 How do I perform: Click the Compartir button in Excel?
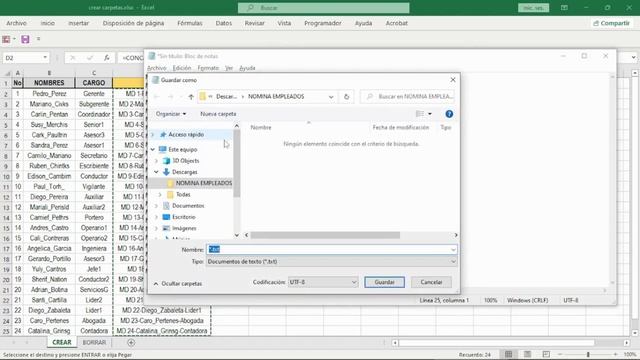click(611, 23)
